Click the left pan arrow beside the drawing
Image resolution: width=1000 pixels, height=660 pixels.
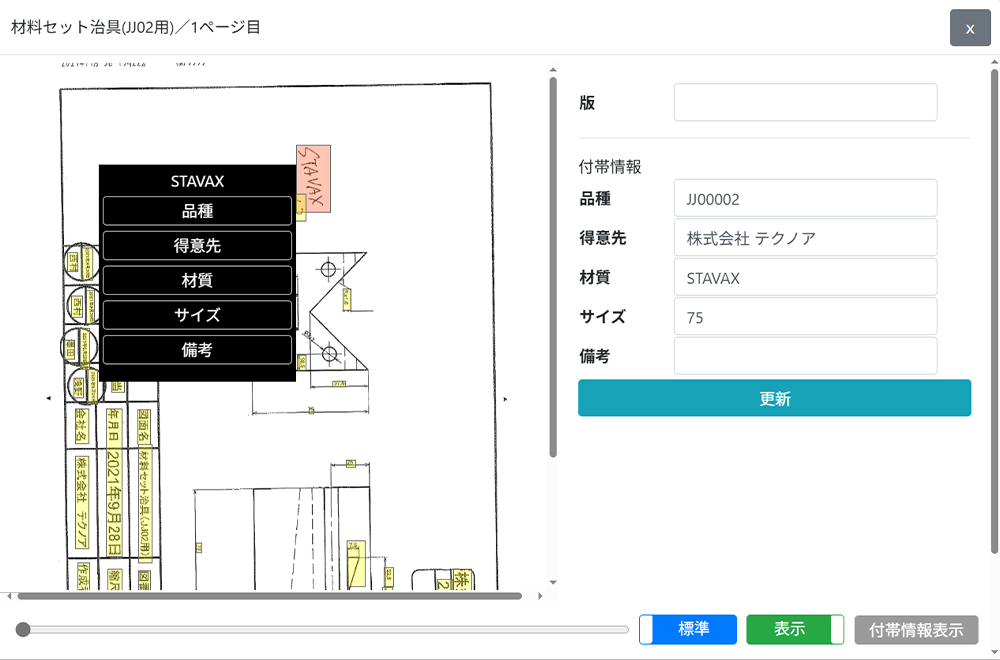[49, 398]
